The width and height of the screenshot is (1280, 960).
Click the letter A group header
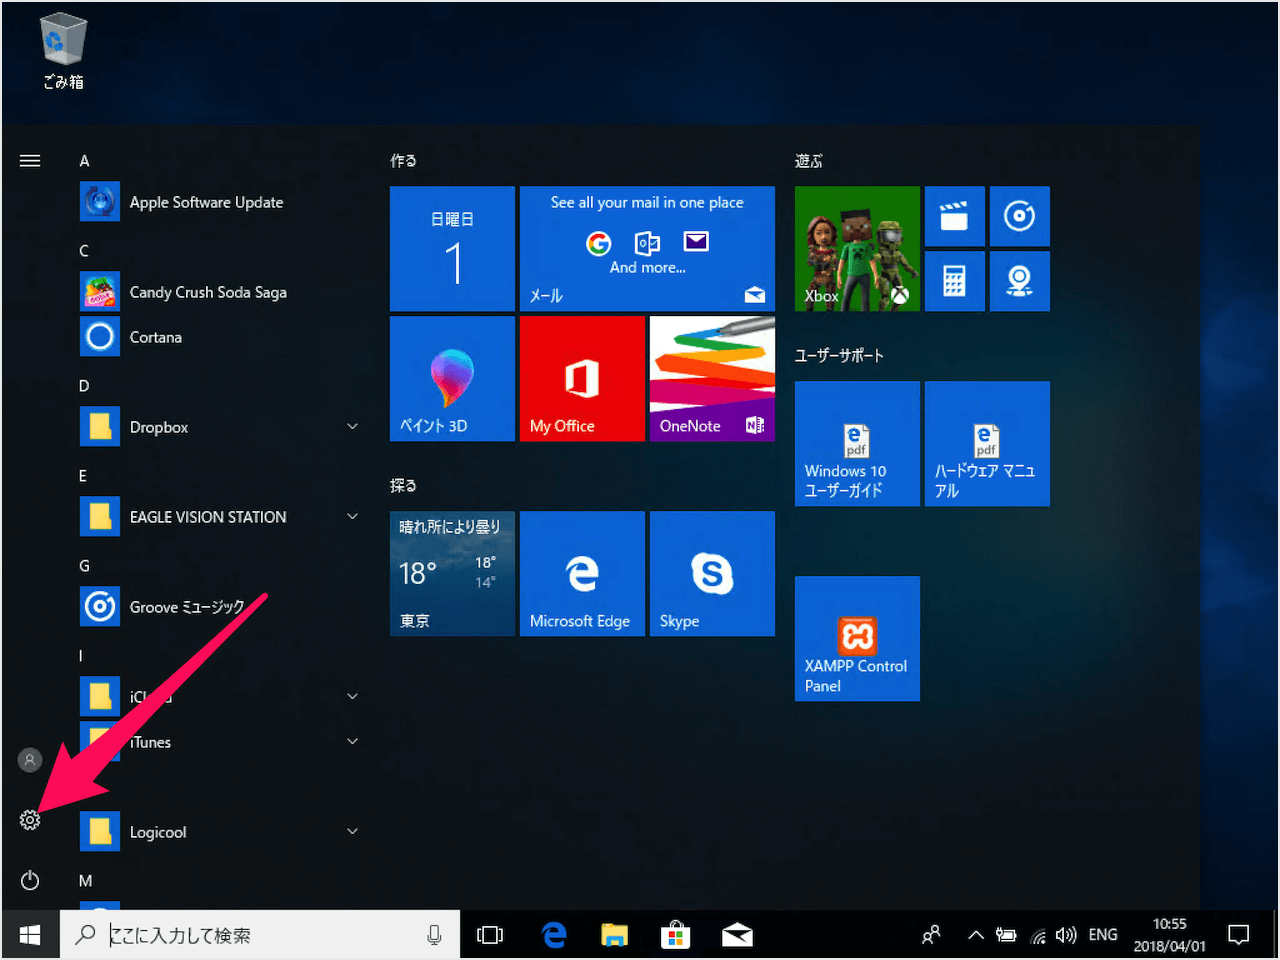tap(84, 161)
